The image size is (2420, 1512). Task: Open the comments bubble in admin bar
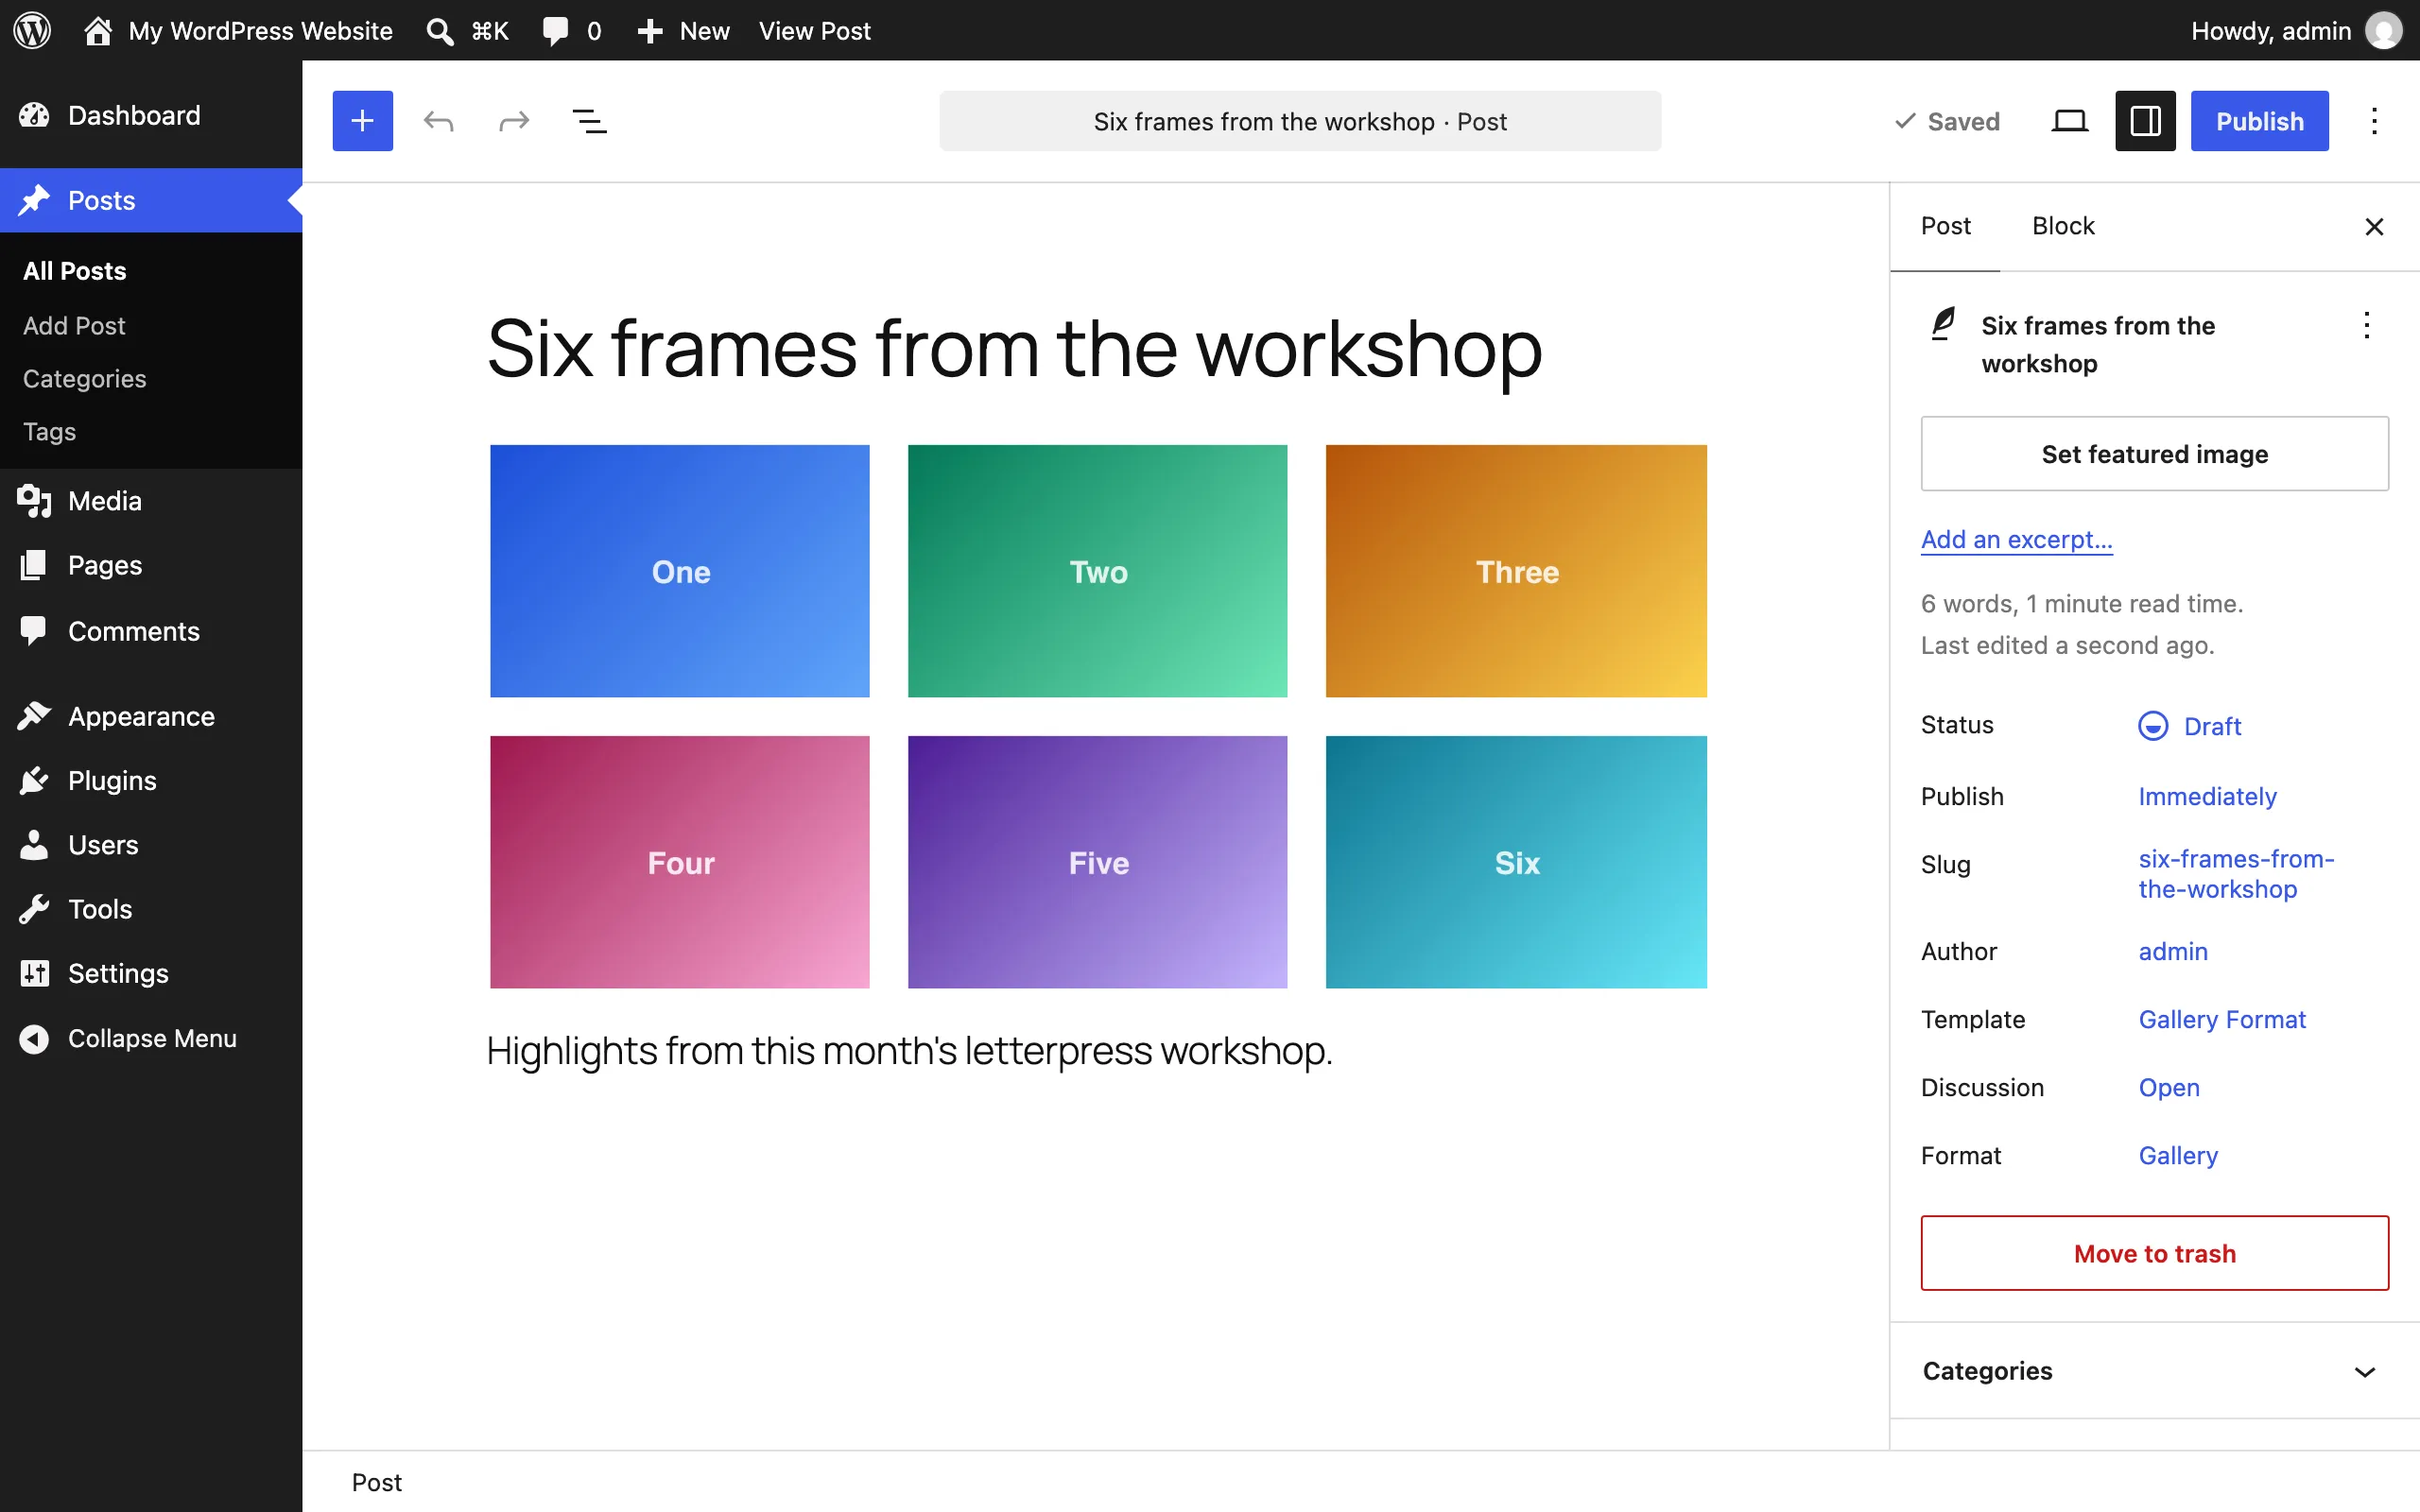click(571, 30)
